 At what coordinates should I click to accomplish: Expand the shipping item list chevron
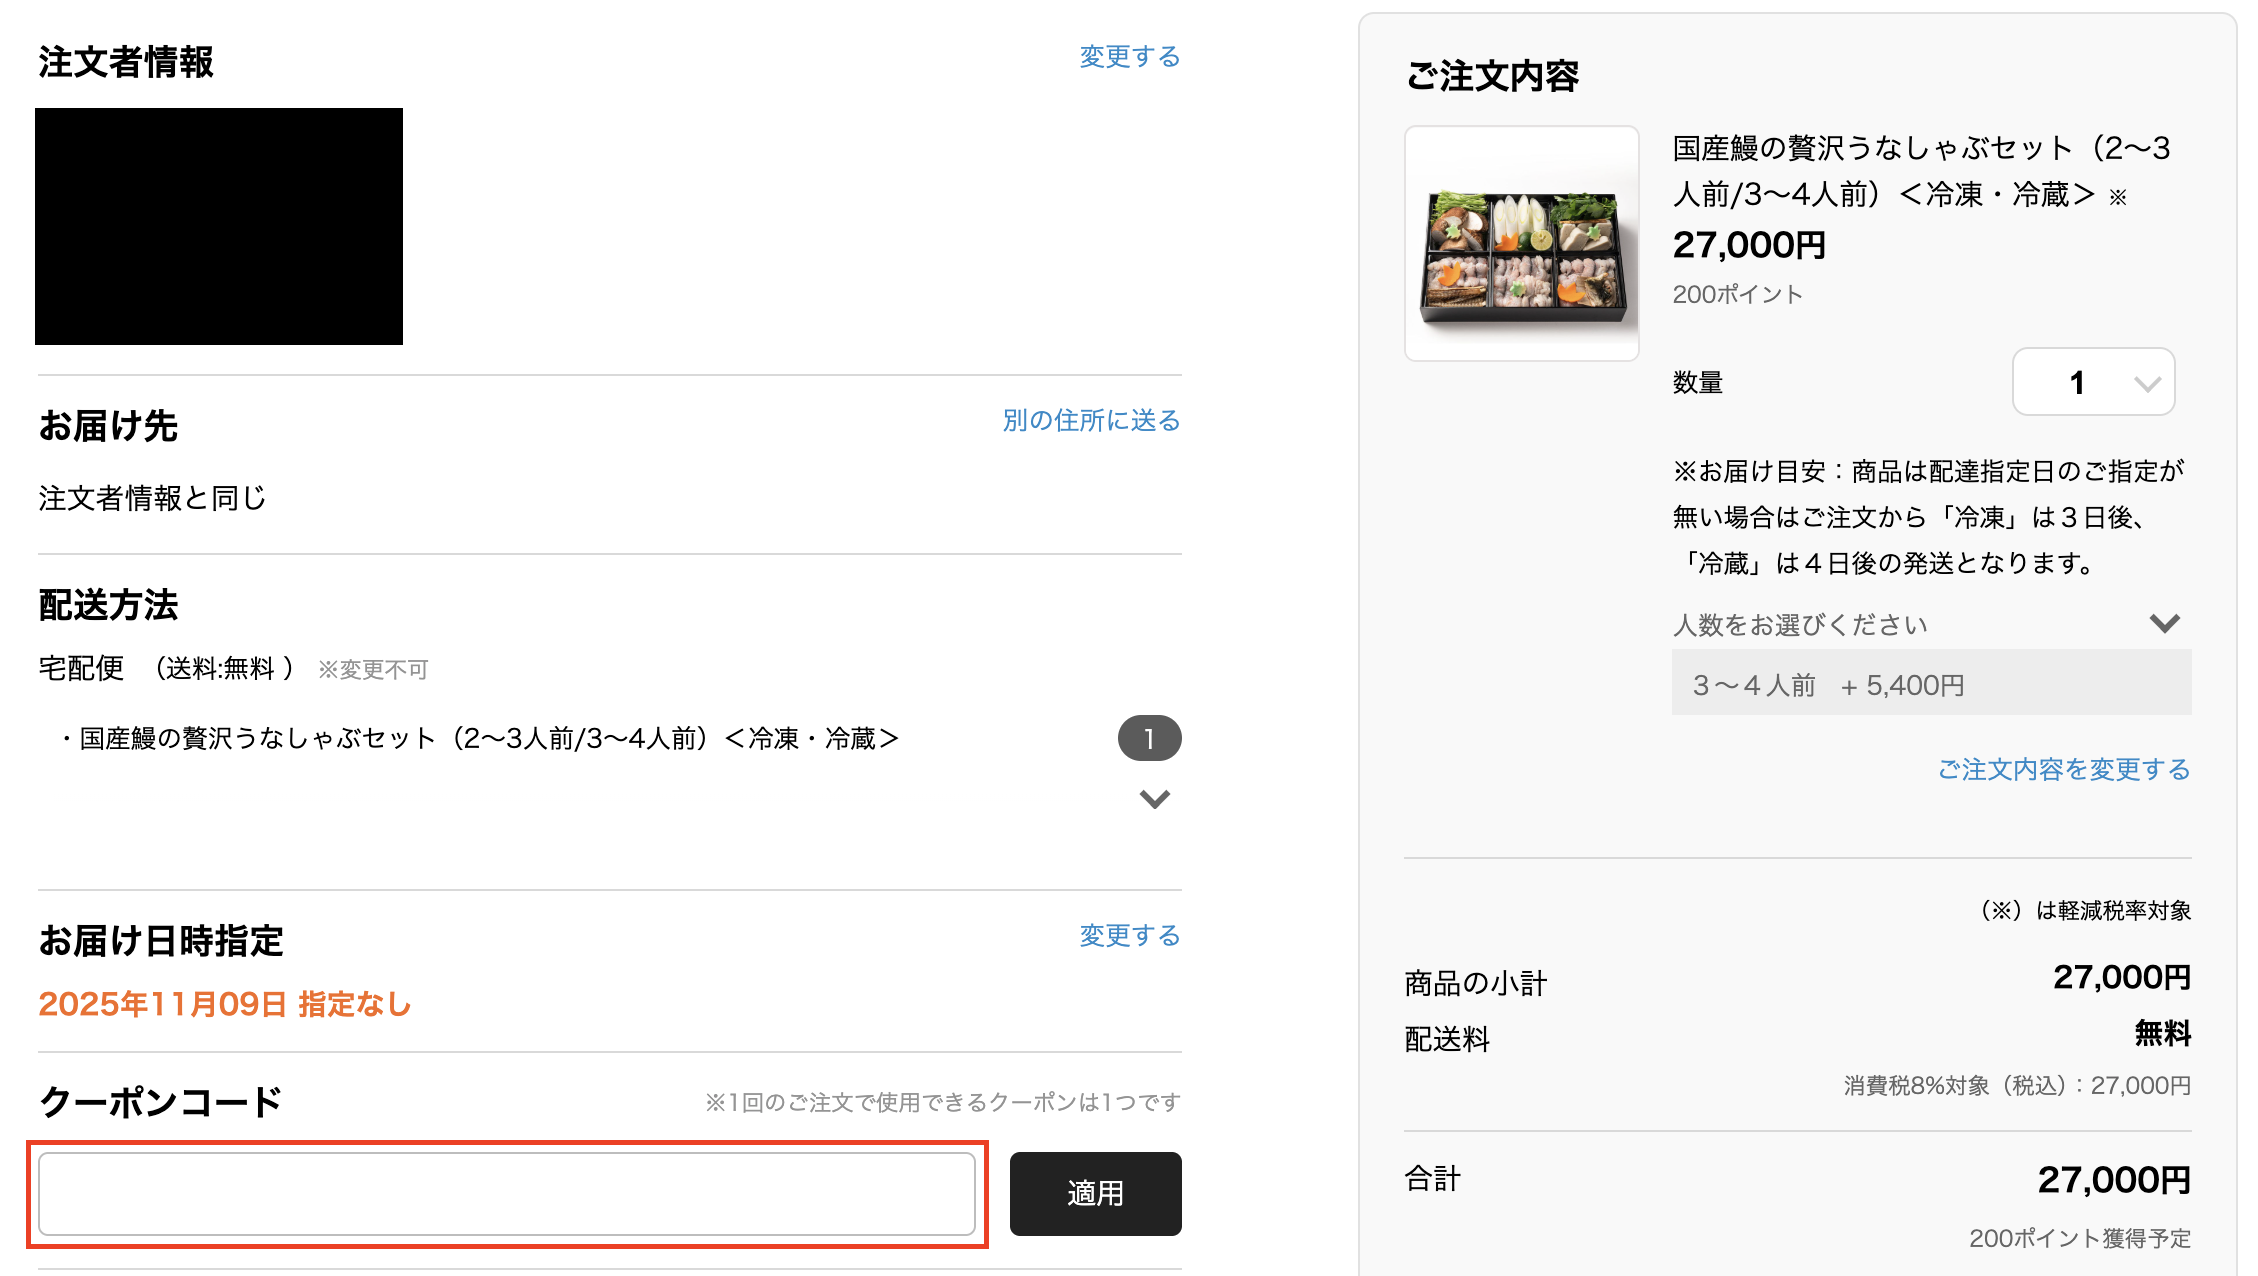pyautogui.click(x=1154, y=798)
